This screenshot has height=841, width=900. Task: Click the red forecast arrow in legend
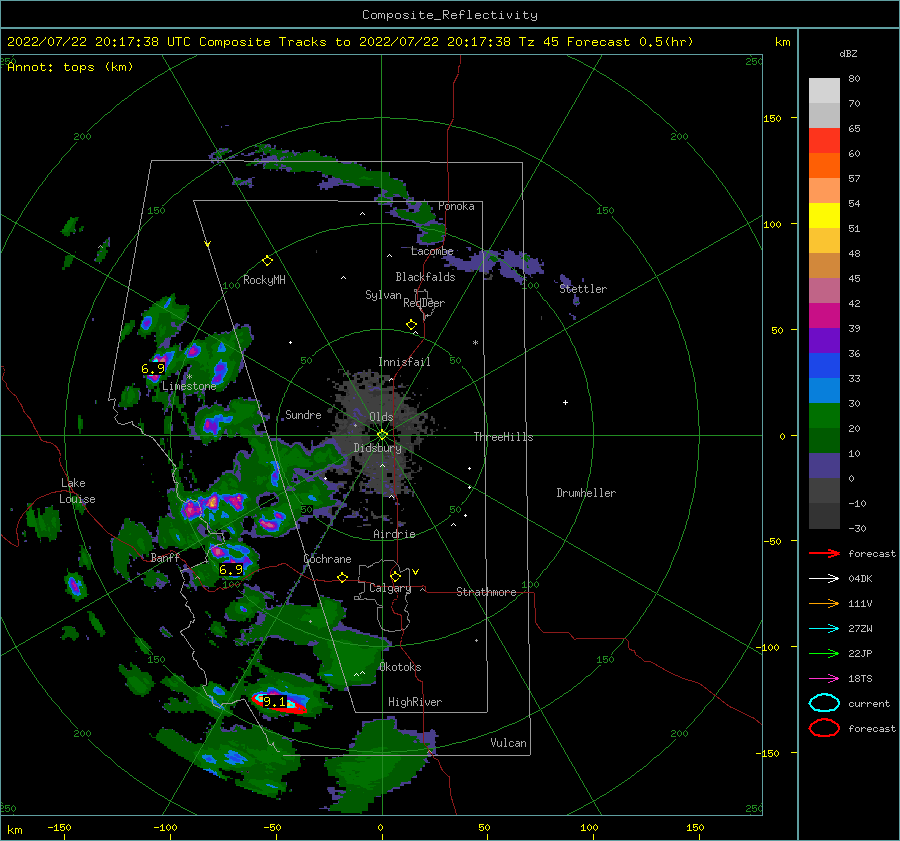pos(824,553)
